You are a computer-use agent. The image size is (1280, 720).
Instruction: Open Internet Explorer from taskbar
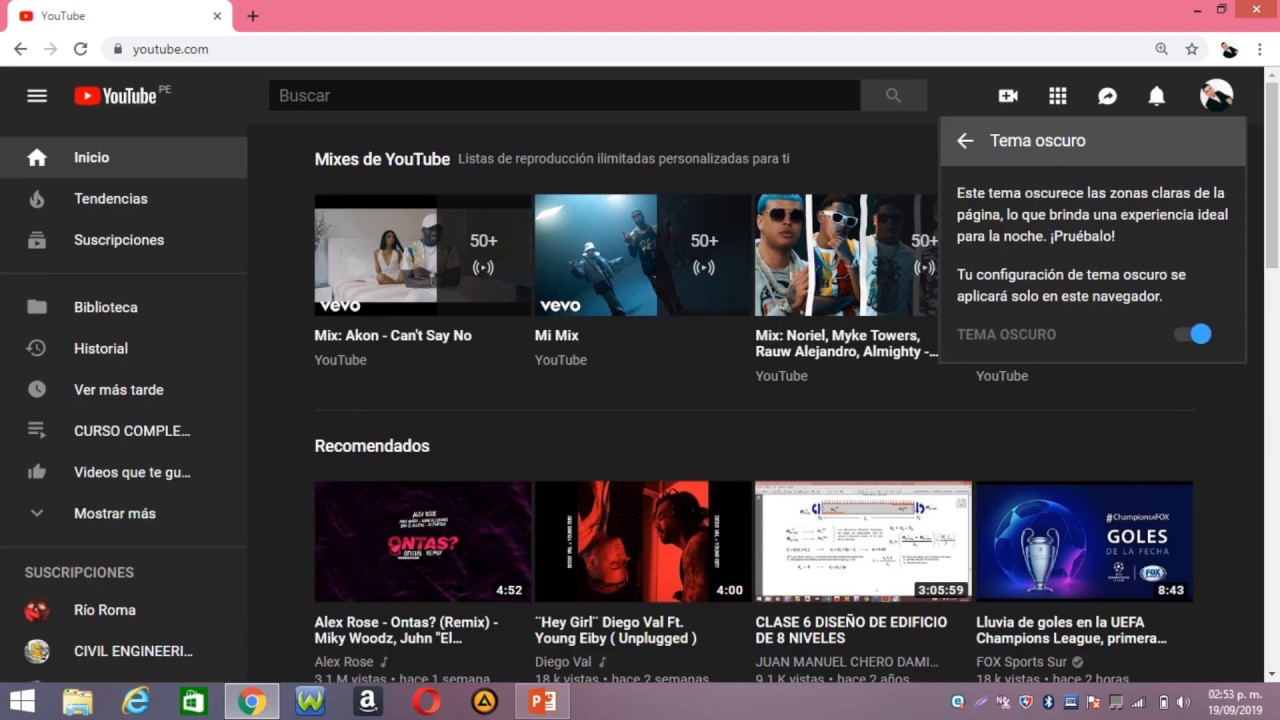[x=135, y=701]
